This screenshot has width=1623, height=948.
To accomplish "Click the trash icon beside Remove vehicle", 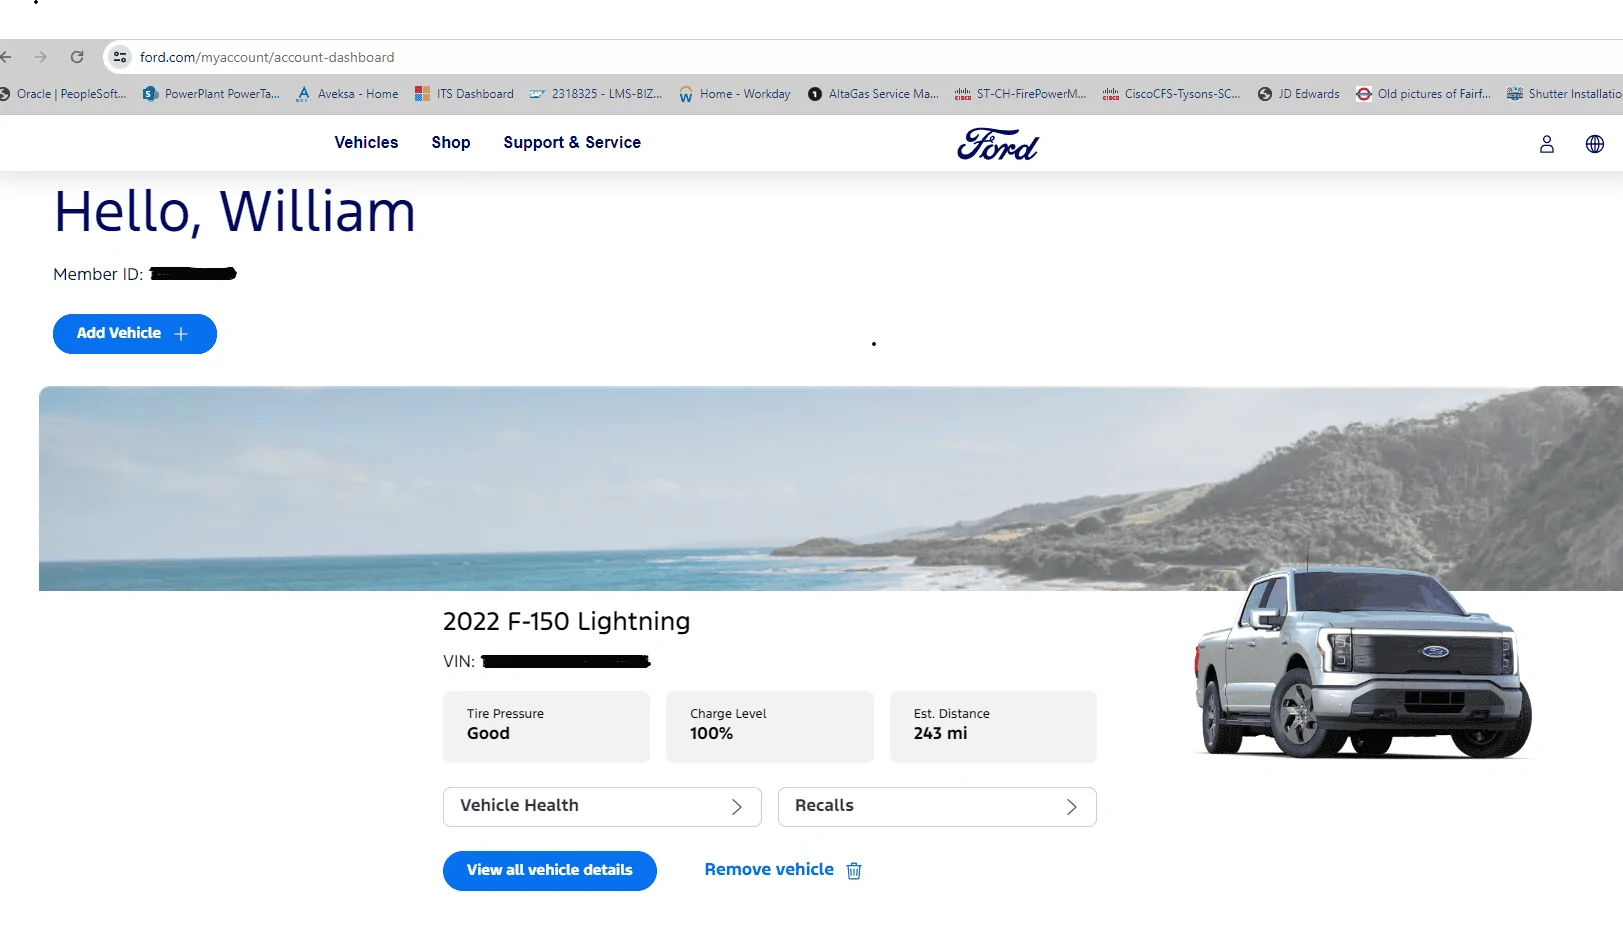I will (854, 871).
